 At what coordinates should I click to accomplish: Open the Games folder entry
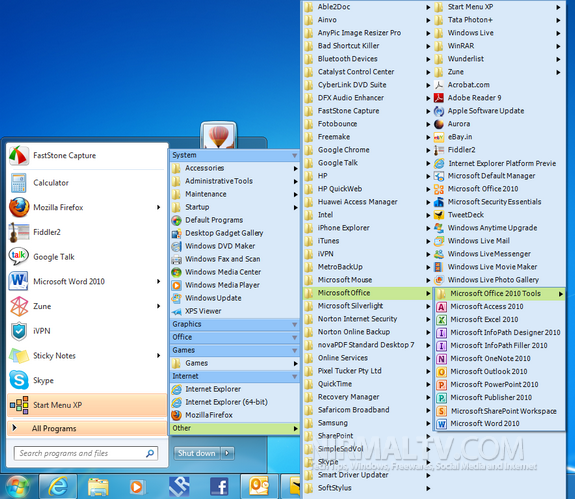point(235,363)
